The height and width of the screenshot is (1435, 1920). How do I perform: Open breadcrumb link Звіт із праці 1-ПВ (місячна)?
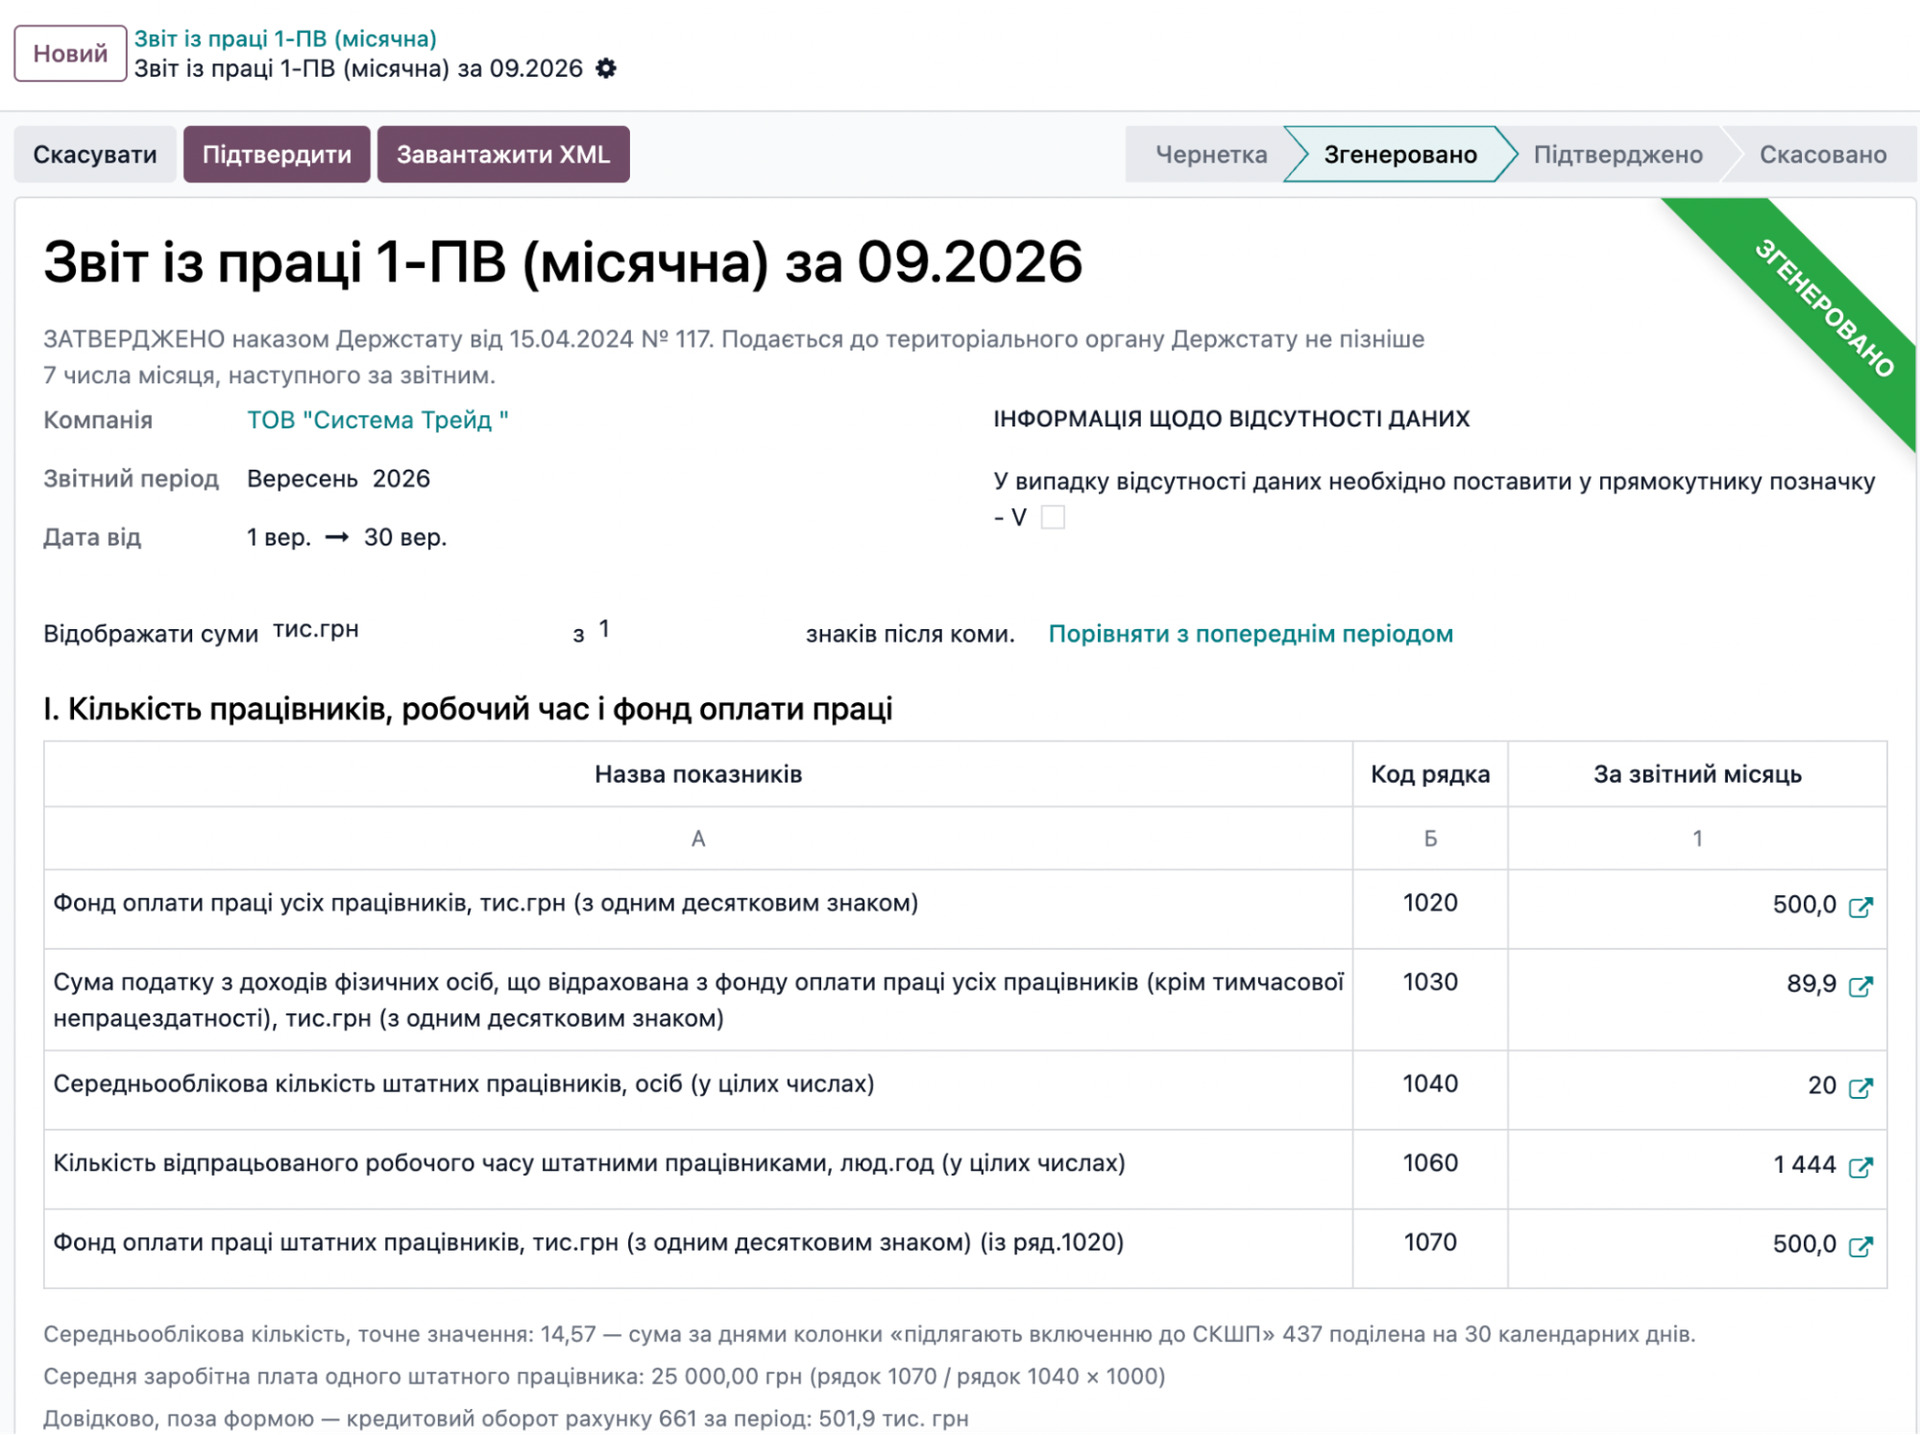285,38
